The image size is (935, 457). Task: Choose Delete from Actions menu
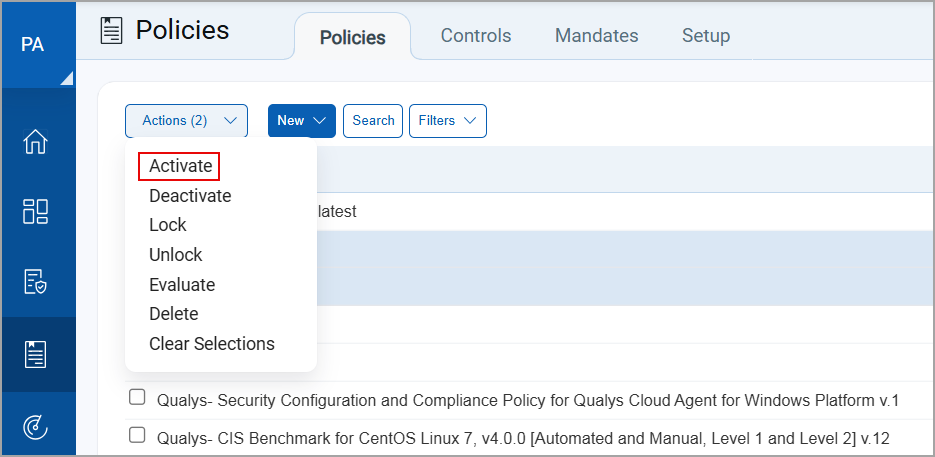point(174,314)
